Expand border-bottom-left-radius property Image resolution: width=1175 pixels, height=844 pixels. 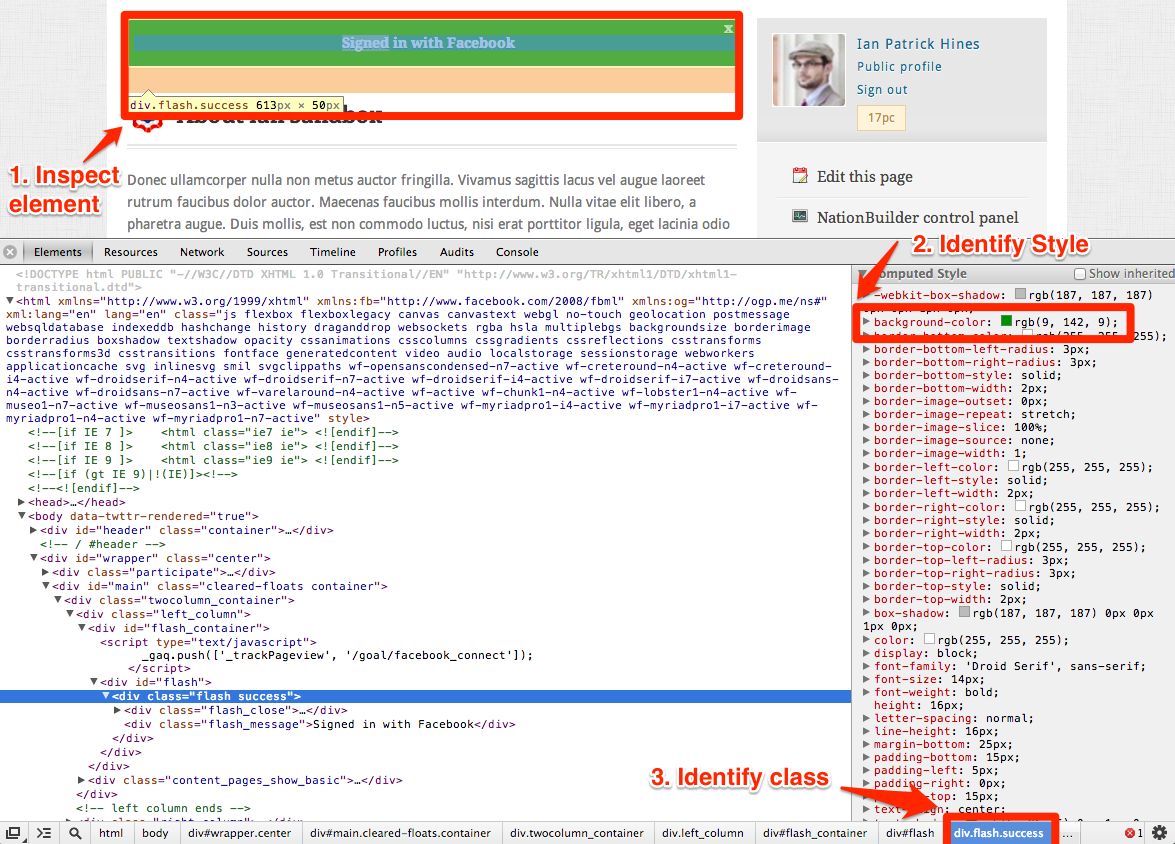click(x=866, y=349)
